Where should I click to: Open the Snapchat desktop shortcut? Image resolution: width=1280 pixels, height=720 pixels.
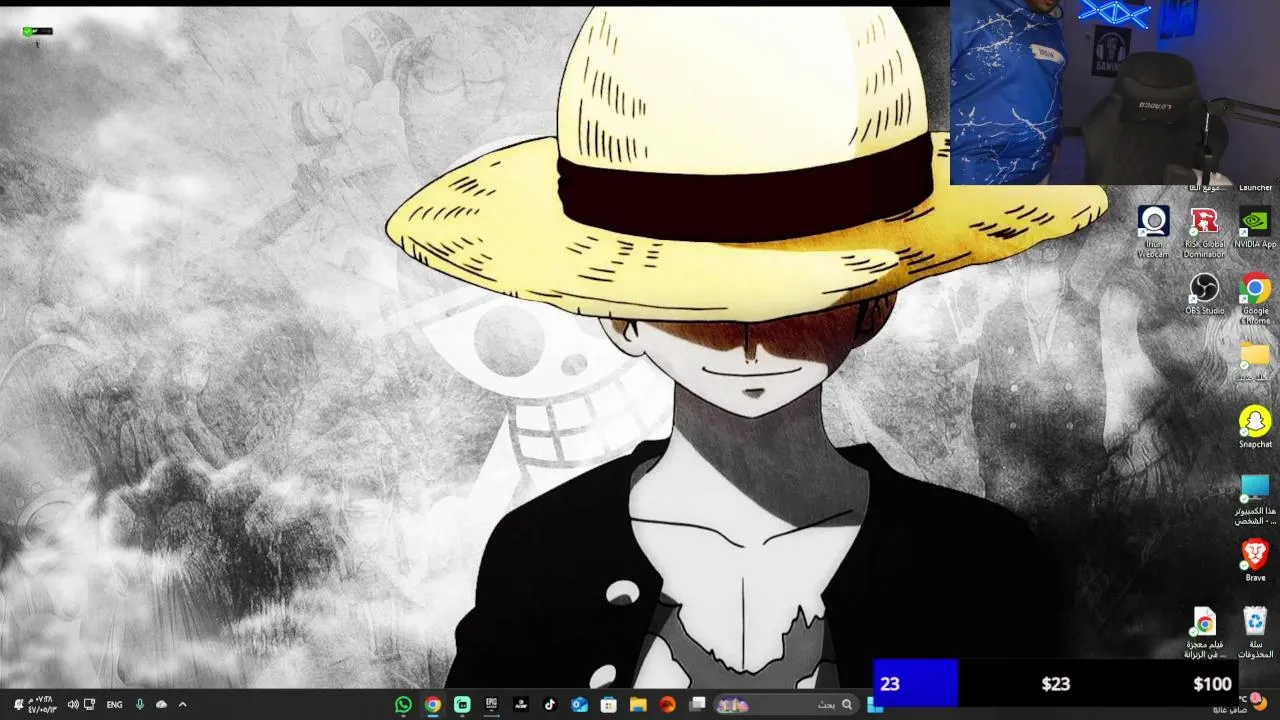pos(1255,427)
